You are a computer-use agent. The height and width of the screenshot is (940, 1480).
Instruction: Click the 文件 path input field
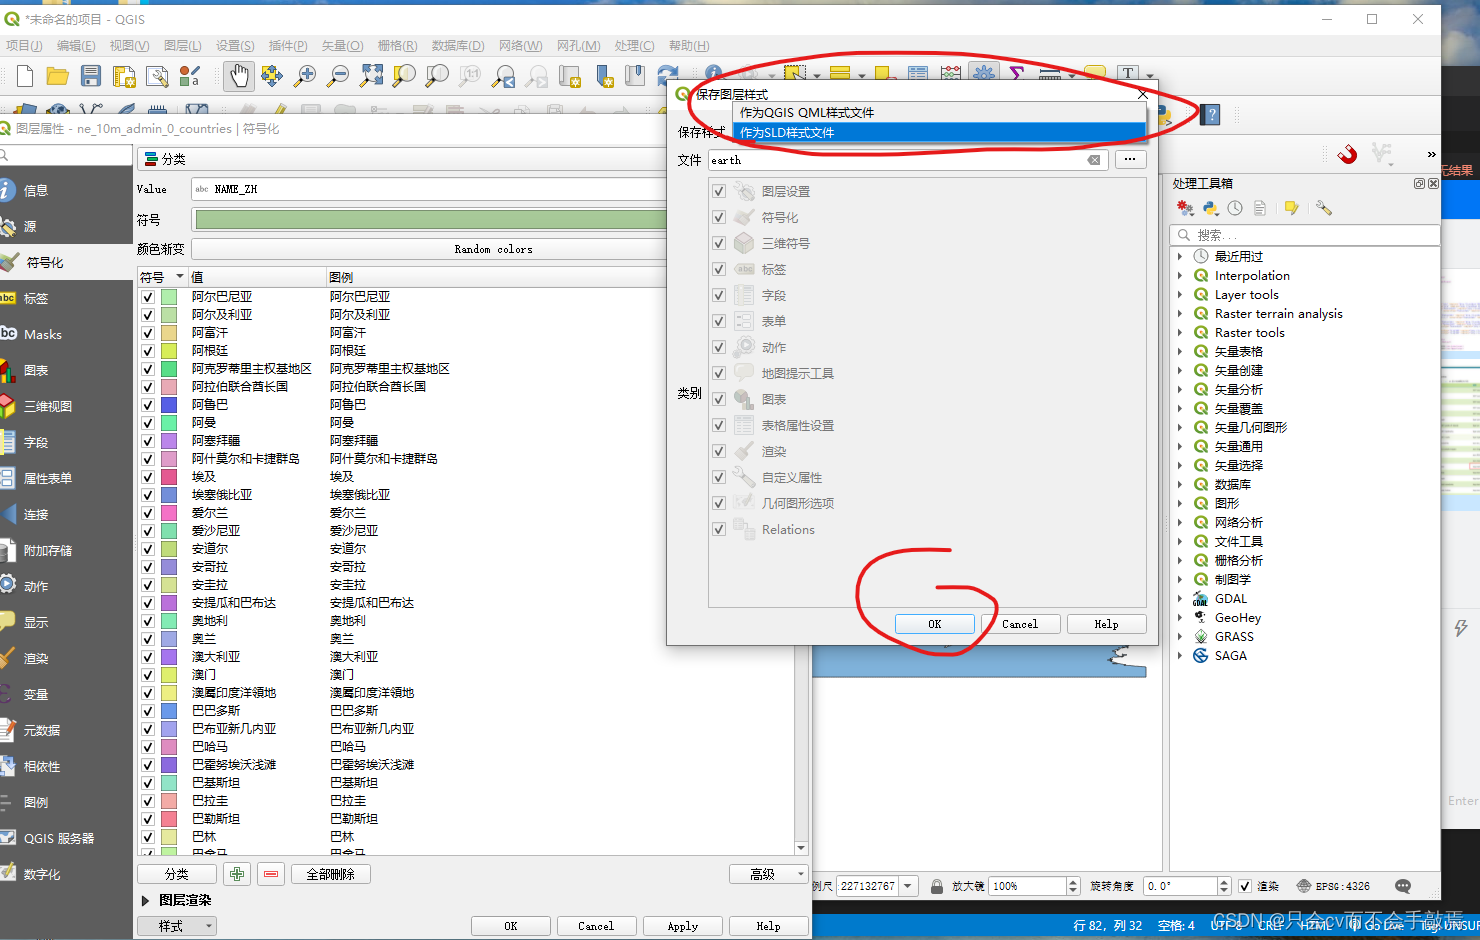tap(907, 160)
